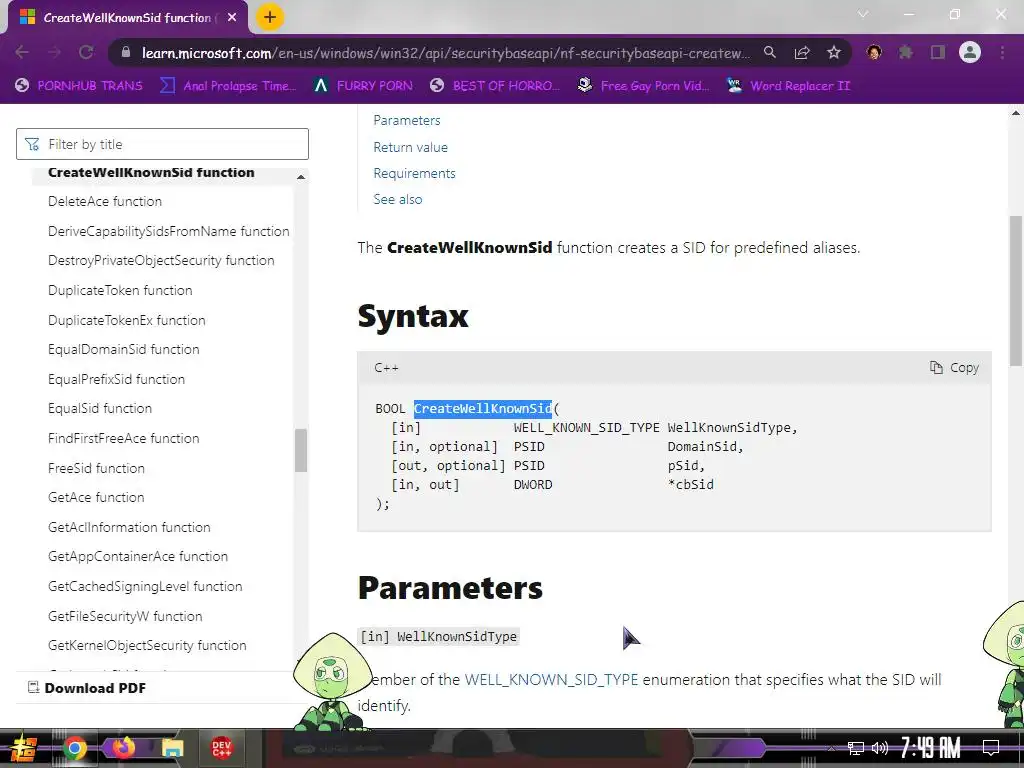This screenshot has height=768, width=1024.
Task: Click the page vertical scrollbar thumb
Action: click(1016, 291)
